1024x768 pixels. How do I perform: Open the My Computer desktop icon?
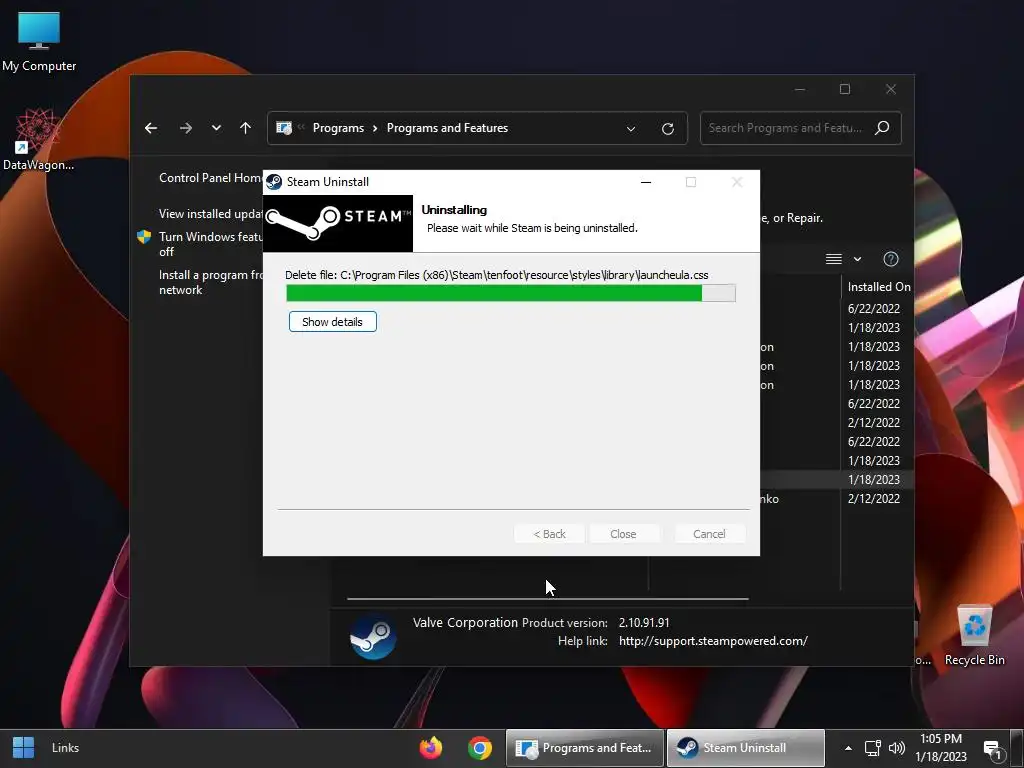[x=39, y=42]
